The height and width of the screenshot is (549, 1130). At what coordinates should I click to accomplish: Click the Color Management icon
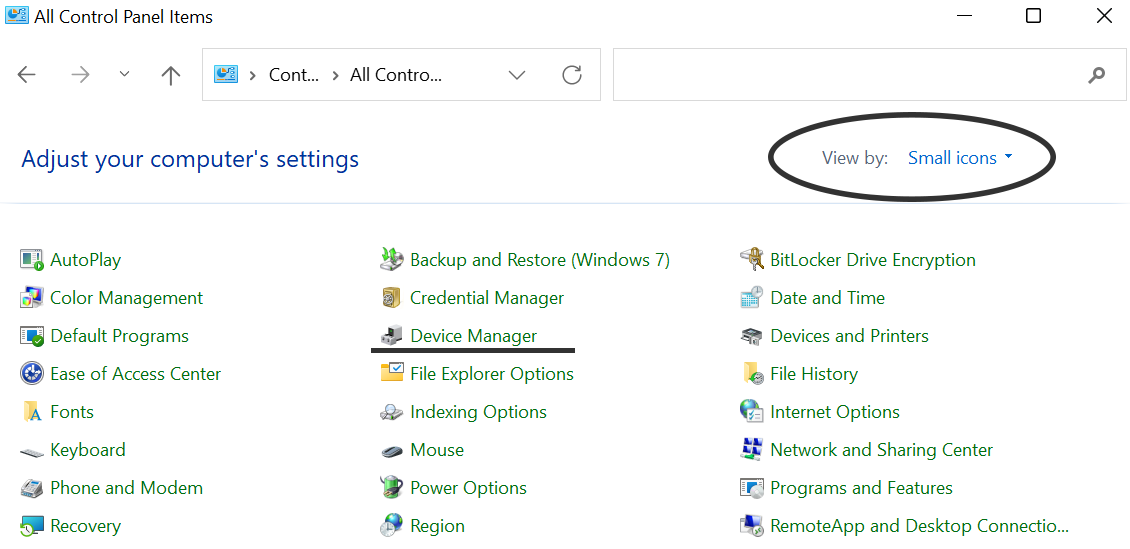tap(32, 298)
